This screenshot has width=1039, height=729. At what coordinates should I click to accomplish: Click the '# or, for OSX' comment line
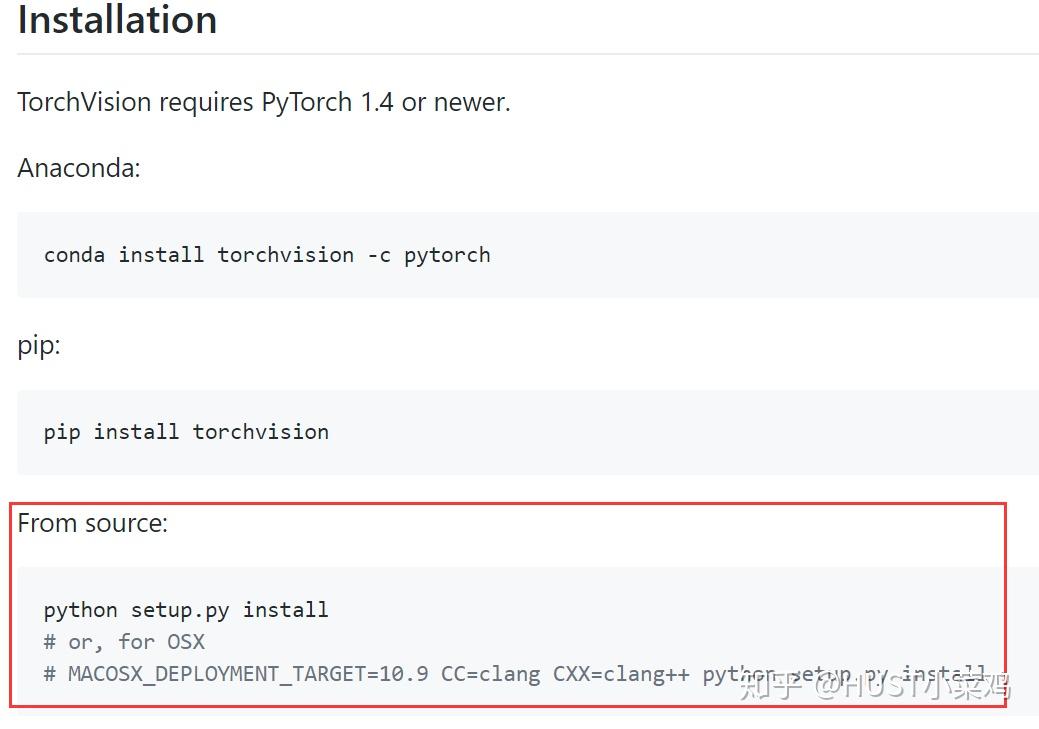124,642
